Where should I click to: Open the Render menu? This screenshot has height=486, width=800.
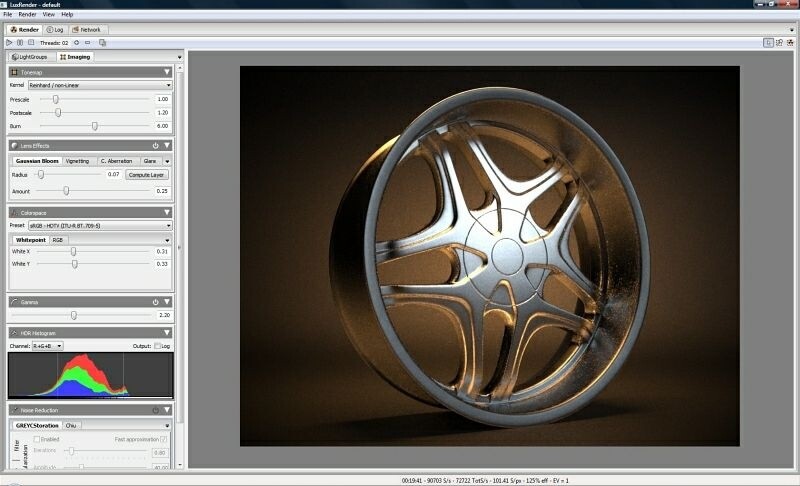pyautogui.click(x=27, y=14)
